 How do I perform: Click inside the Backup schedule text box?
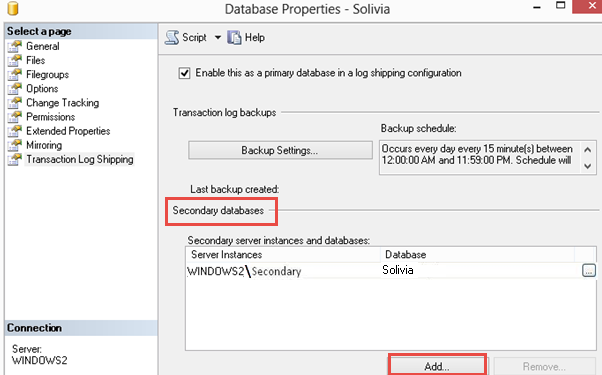pyautogui.click(x=480, y=158)
